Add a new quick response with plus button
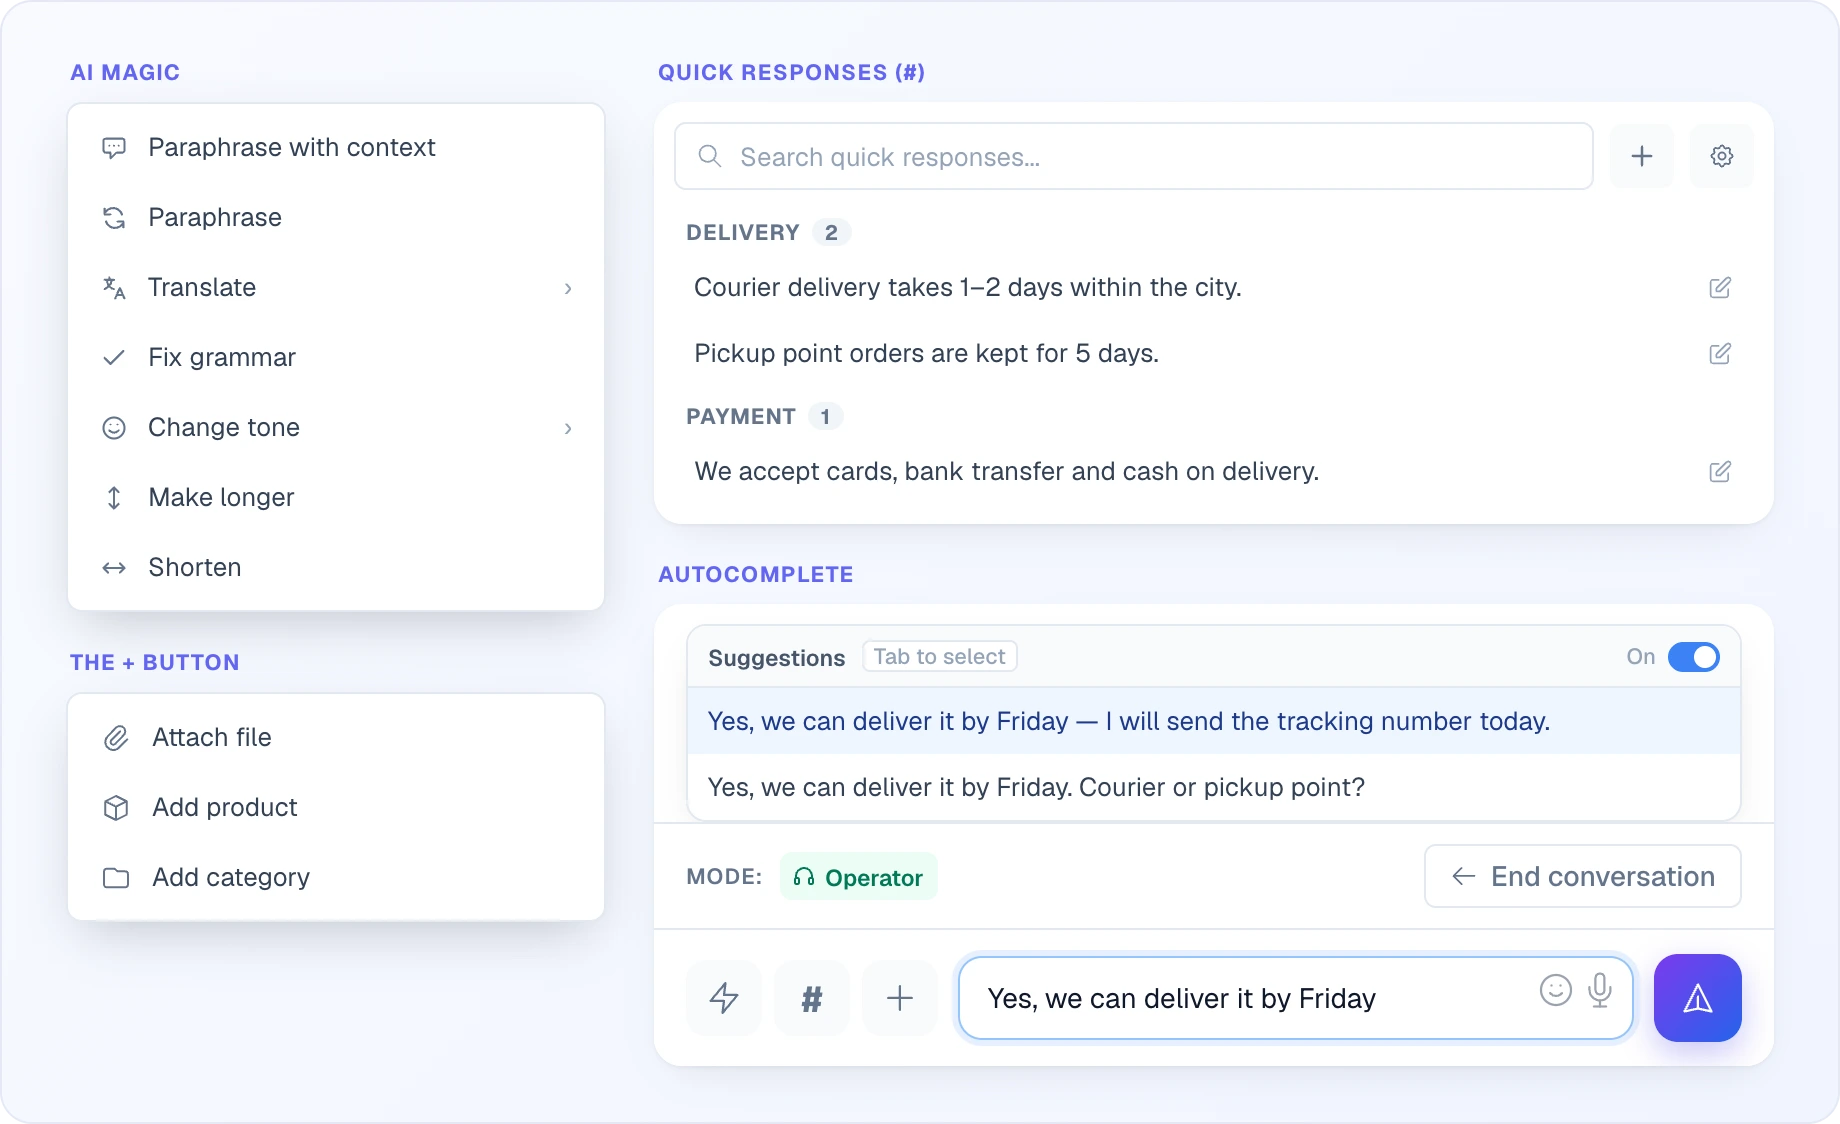Screen dimensions: 1840x1124 pyautogui.click(x=1642, y=156)
